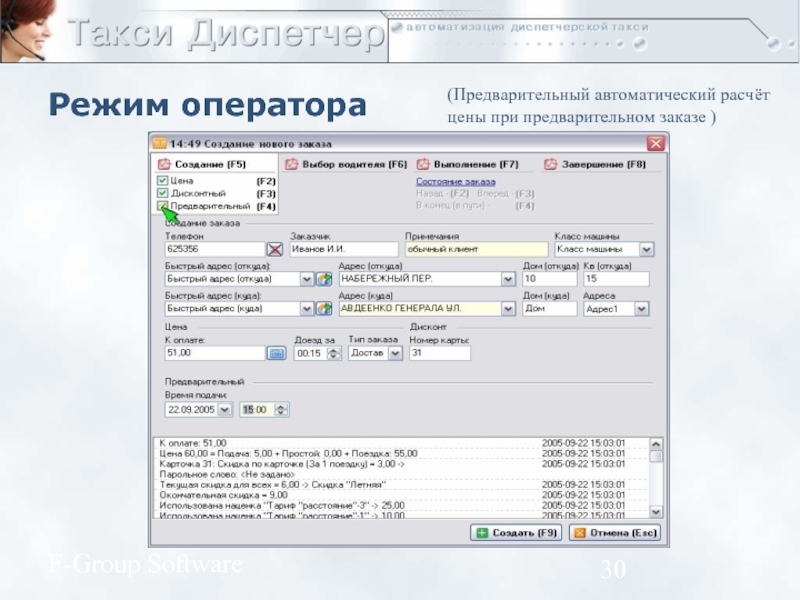The image size is (800, 600).
Task: Close the Создание нового заказа window
Action: pos(656,143)
